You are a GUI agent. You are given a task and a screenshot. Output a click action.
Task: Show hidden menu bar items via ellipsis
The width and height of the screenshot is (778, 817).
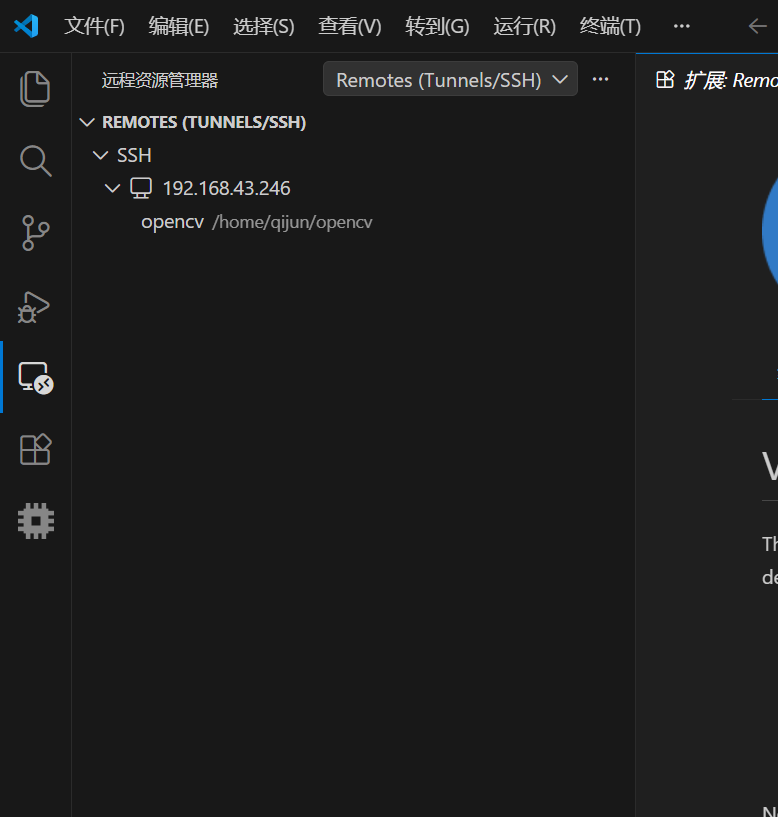[x=682, y=26]
